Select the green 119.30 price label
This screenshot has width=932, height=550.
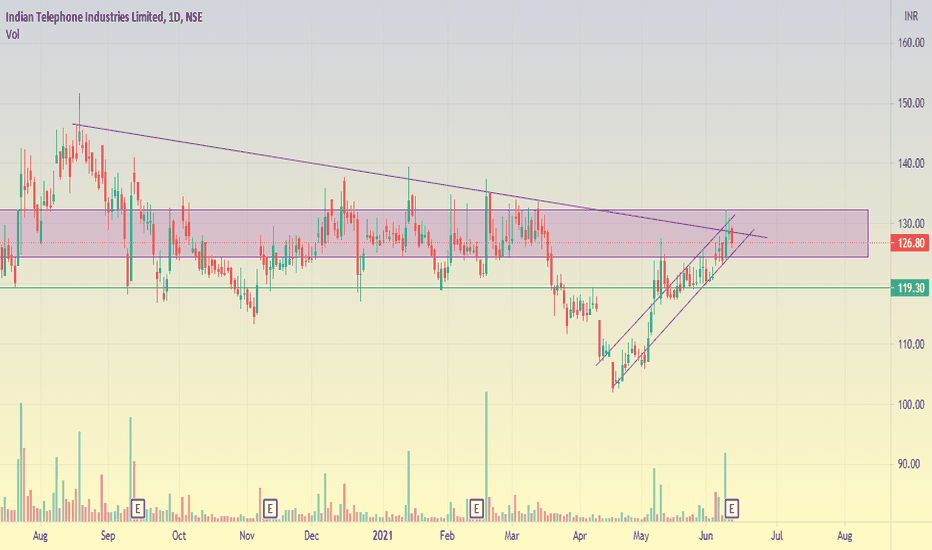(x=909, y=288)
